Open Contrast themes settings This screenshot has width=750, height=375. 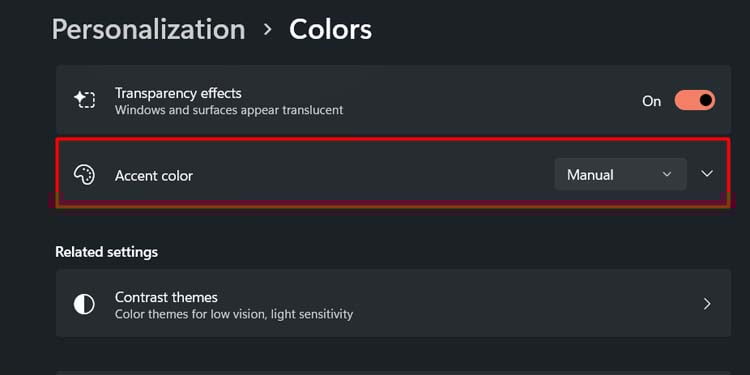393,303
